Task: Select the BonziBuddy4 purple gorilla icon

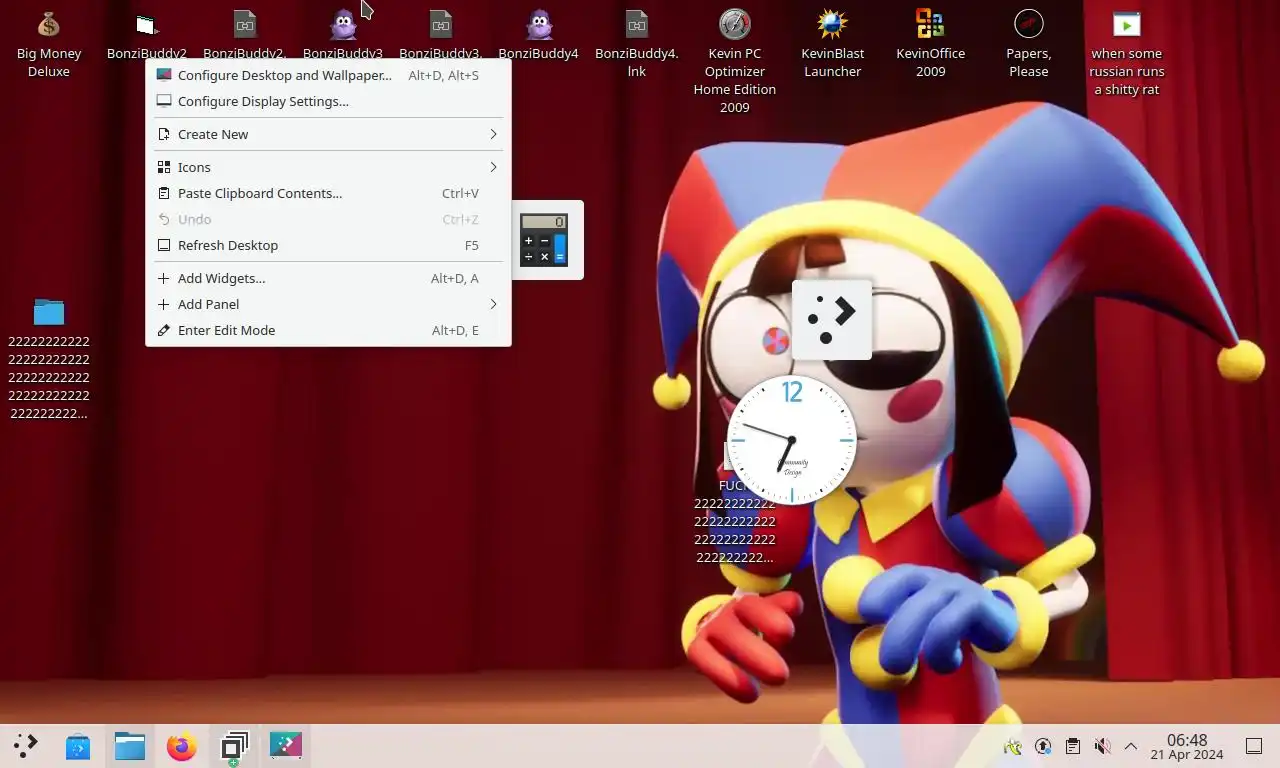Action: (539, 24)
